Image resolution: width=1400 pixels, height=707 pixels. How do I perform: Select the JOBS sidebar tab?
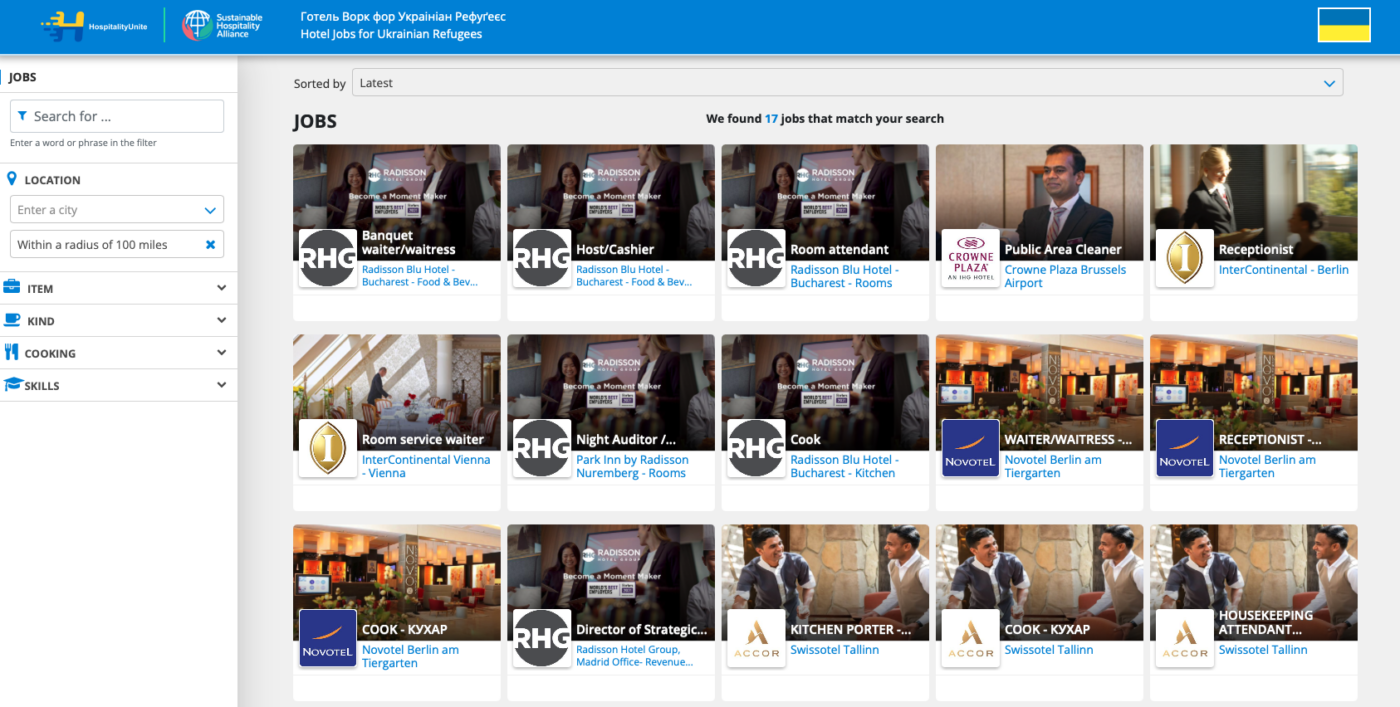pyautogui.click(x=23, y=77)
